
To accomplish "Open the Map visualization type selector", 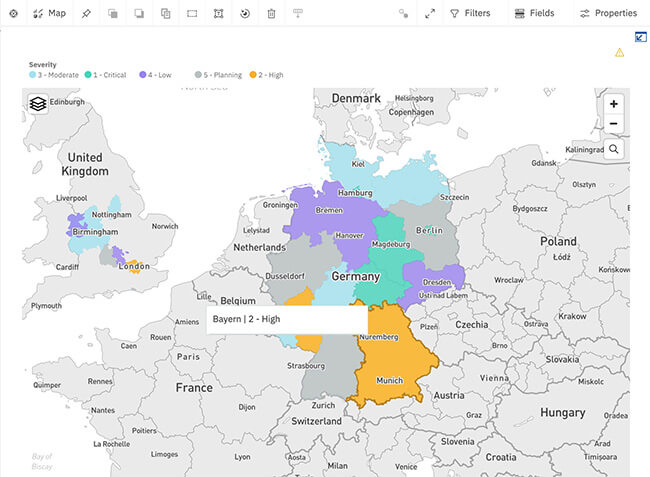I will (x=49, y=14).
